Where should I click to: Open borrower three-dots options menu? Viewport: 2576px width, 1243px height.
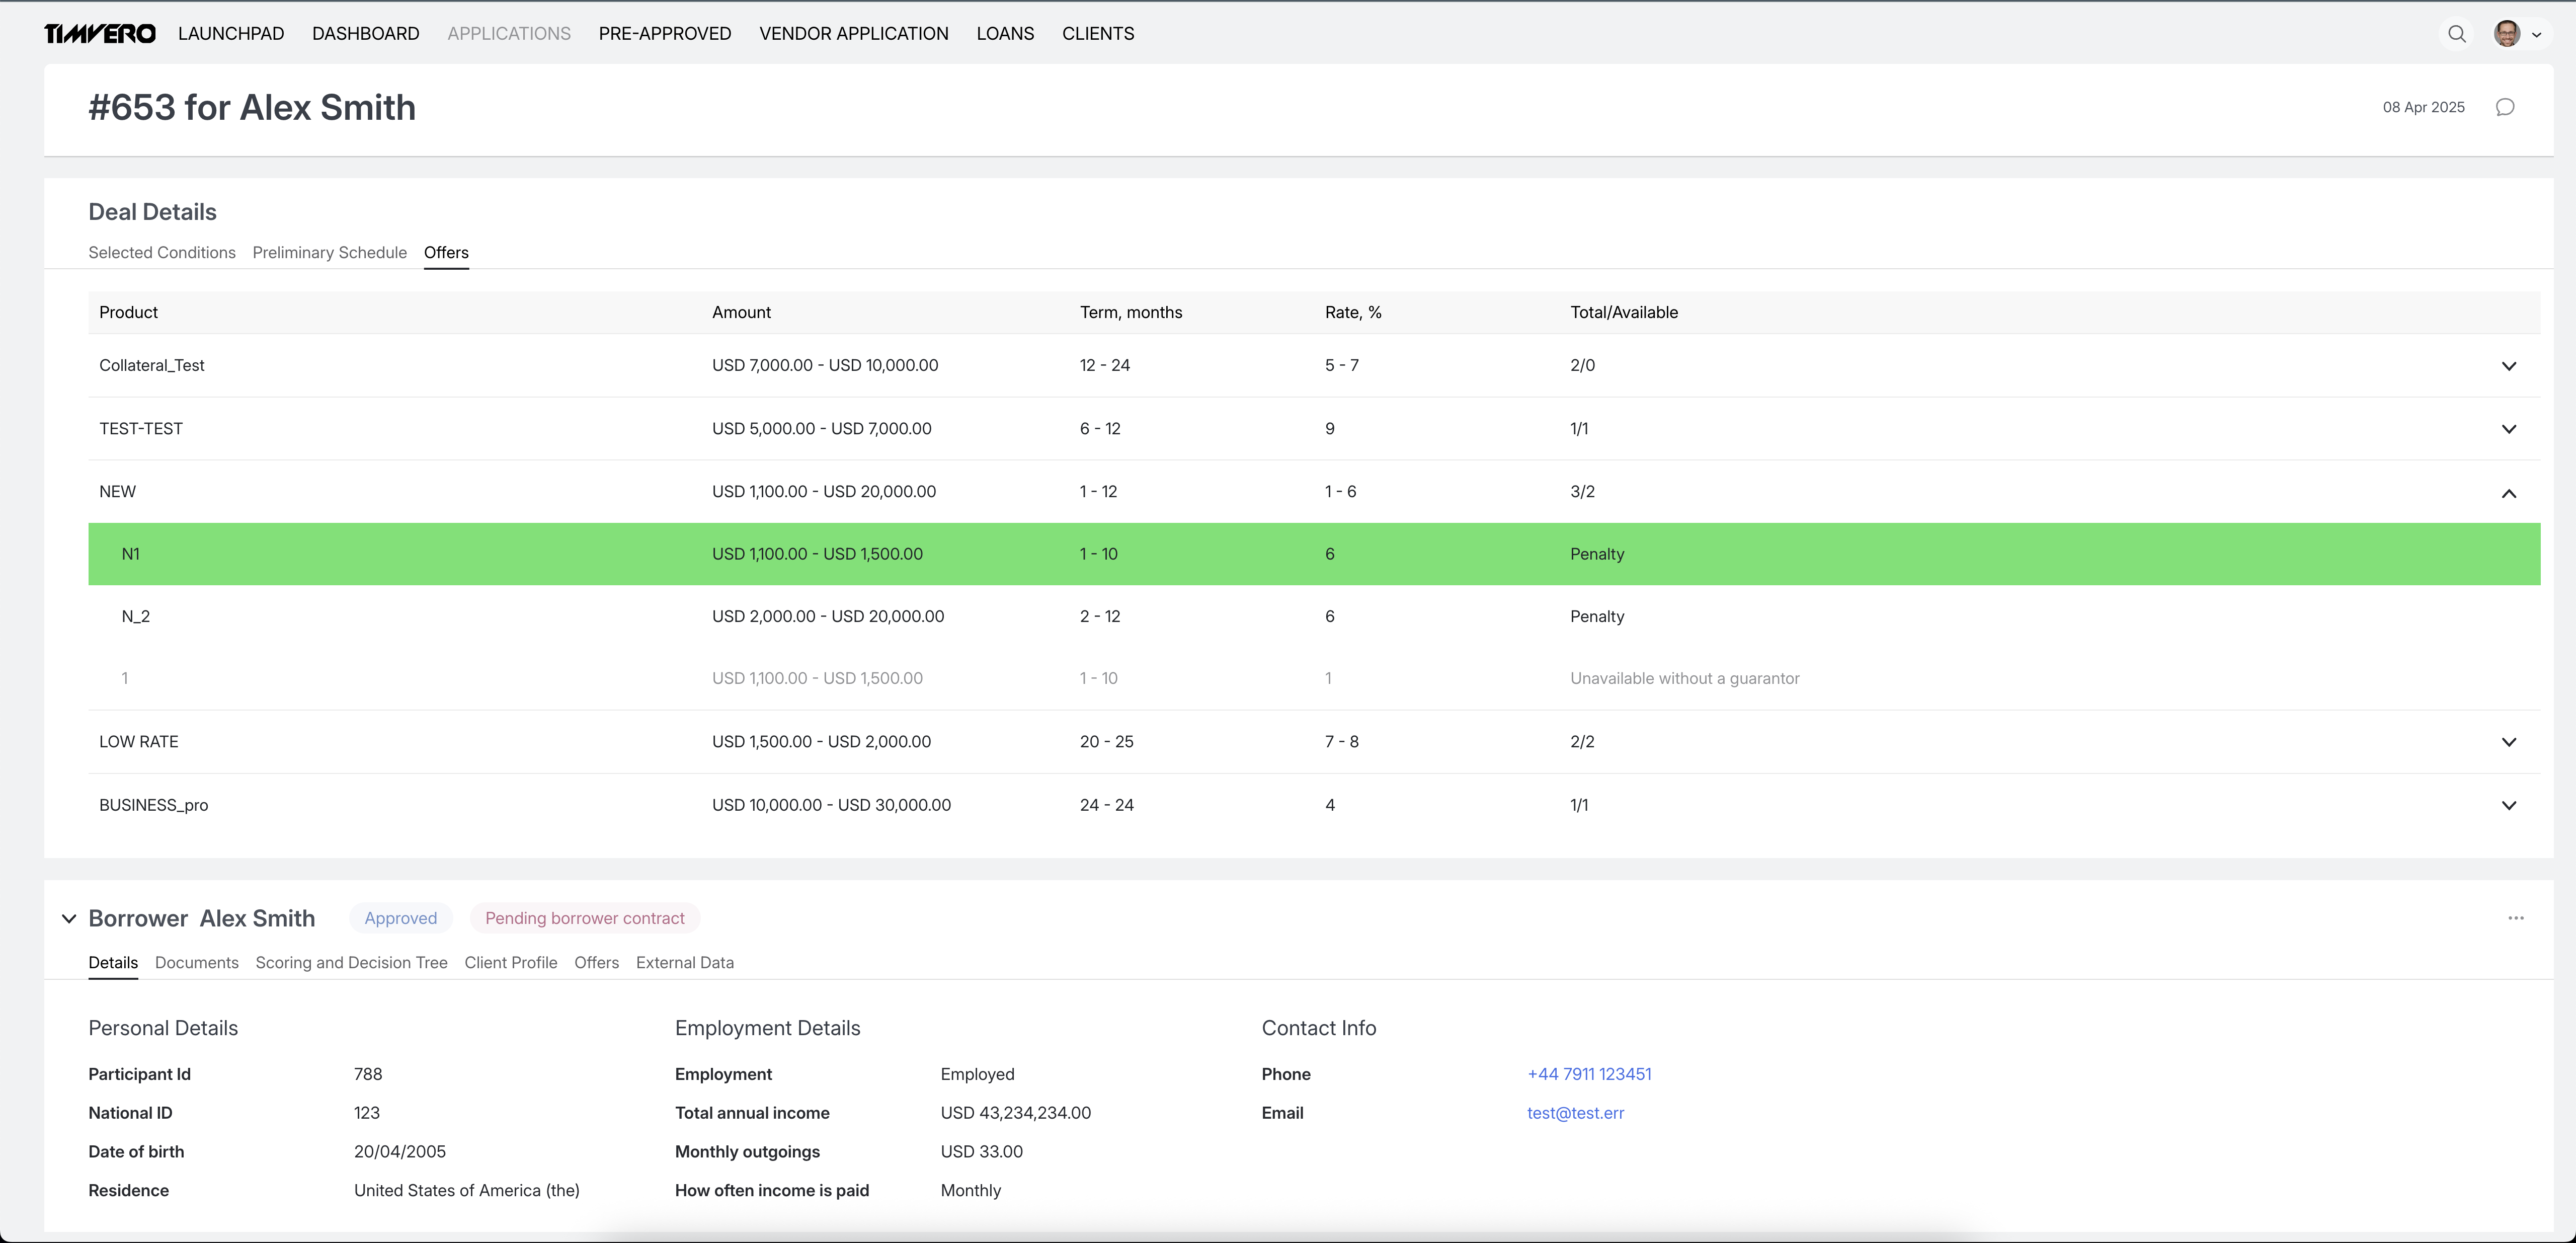tap(2515, 918)
